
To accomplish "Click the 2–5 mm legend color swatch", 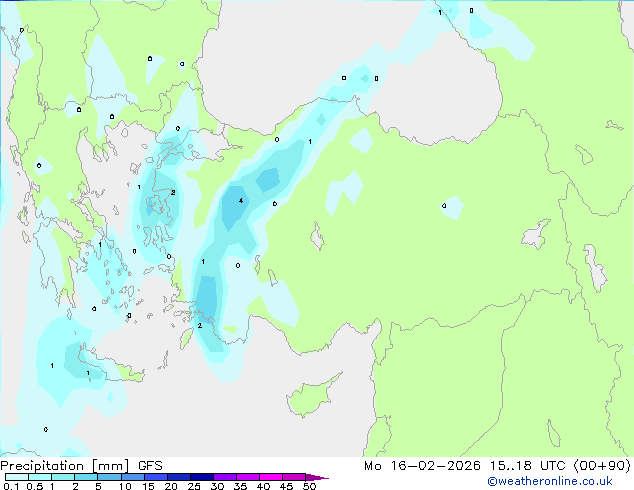I will 86,477.
